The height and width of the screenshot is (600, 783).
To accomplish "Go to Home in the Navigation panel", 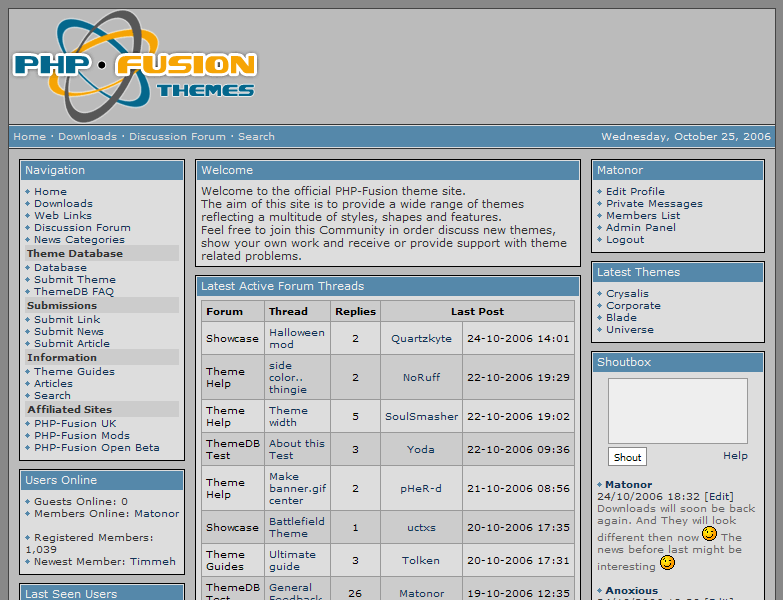I will coord(50,192).
